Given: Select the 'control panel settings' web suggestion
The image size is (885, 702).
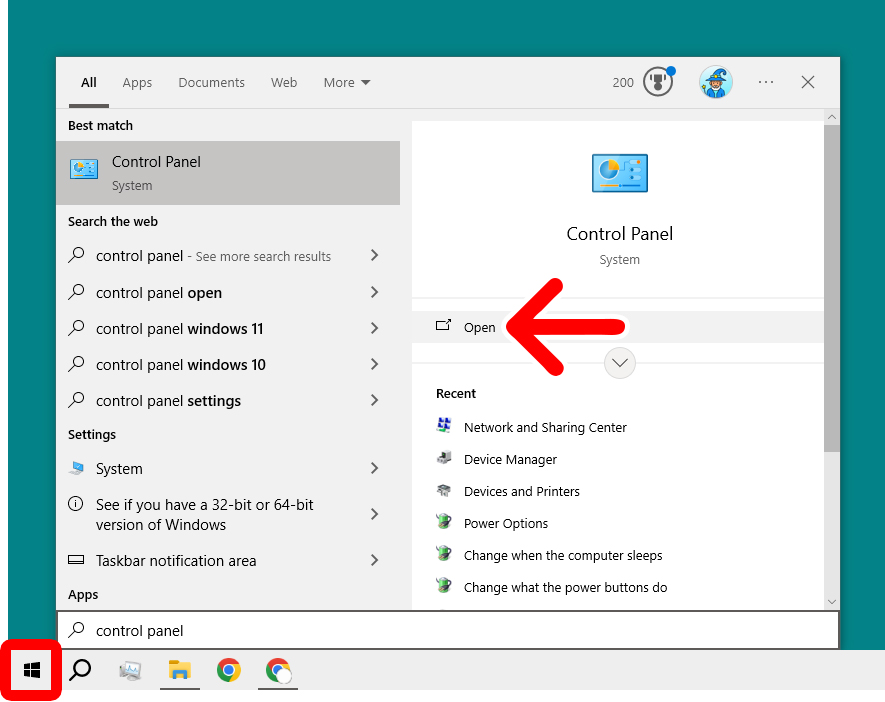Looking at the screenshot, I should (168, 401).
